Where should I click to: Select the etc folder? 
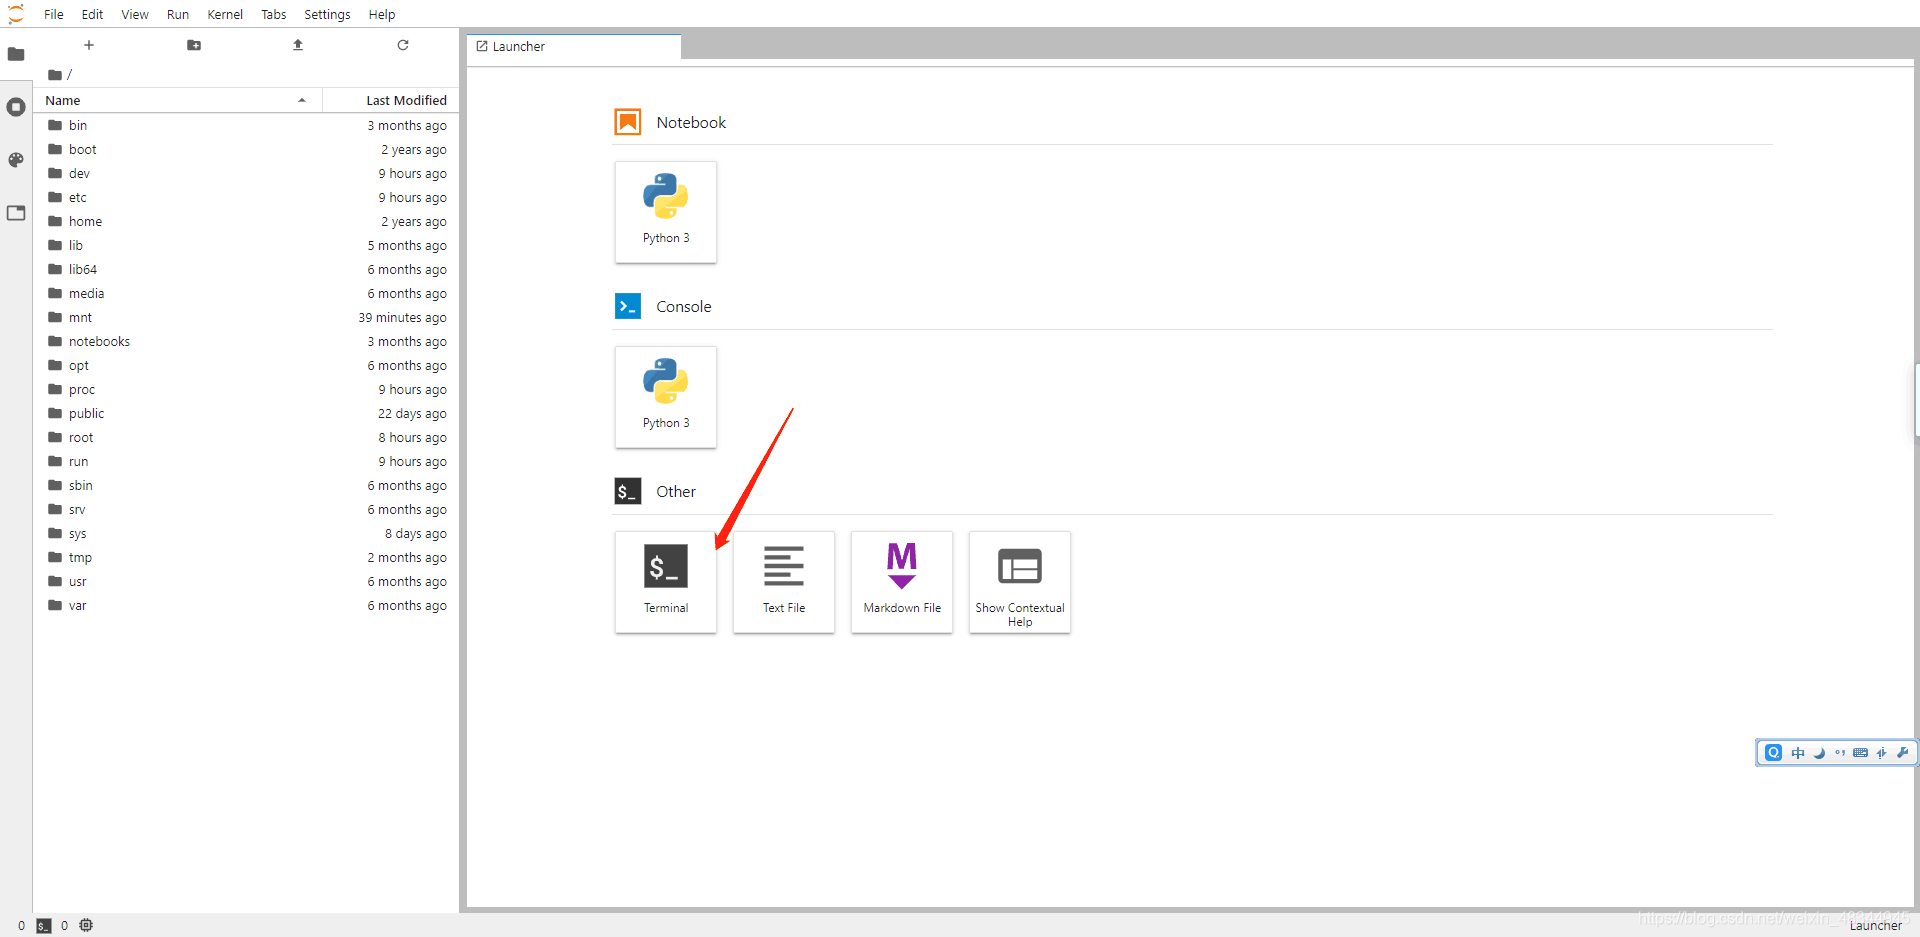pos(246,197)
